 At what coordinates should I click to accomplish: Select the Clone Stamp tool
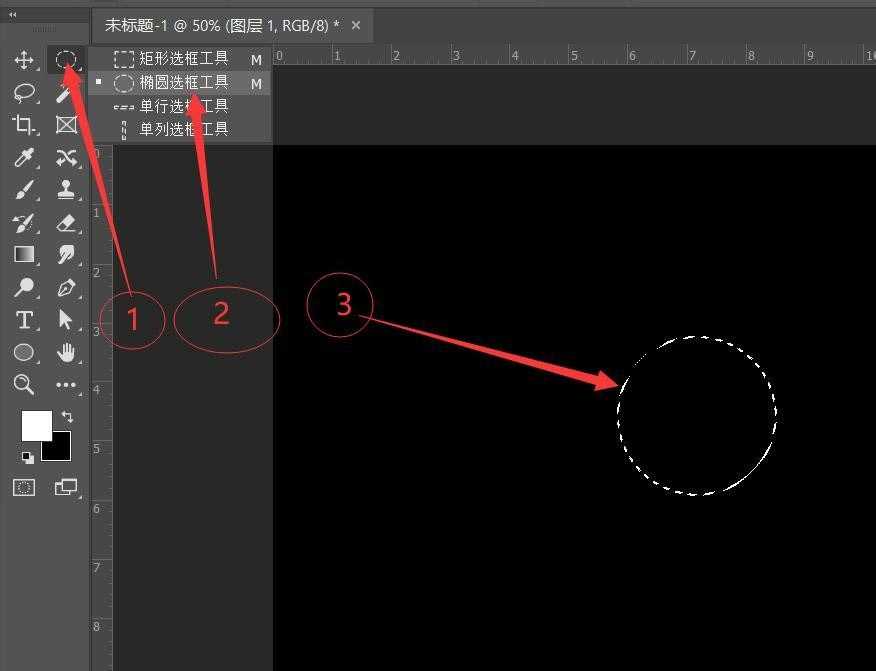pyautogui.click(x=67, y=189)
